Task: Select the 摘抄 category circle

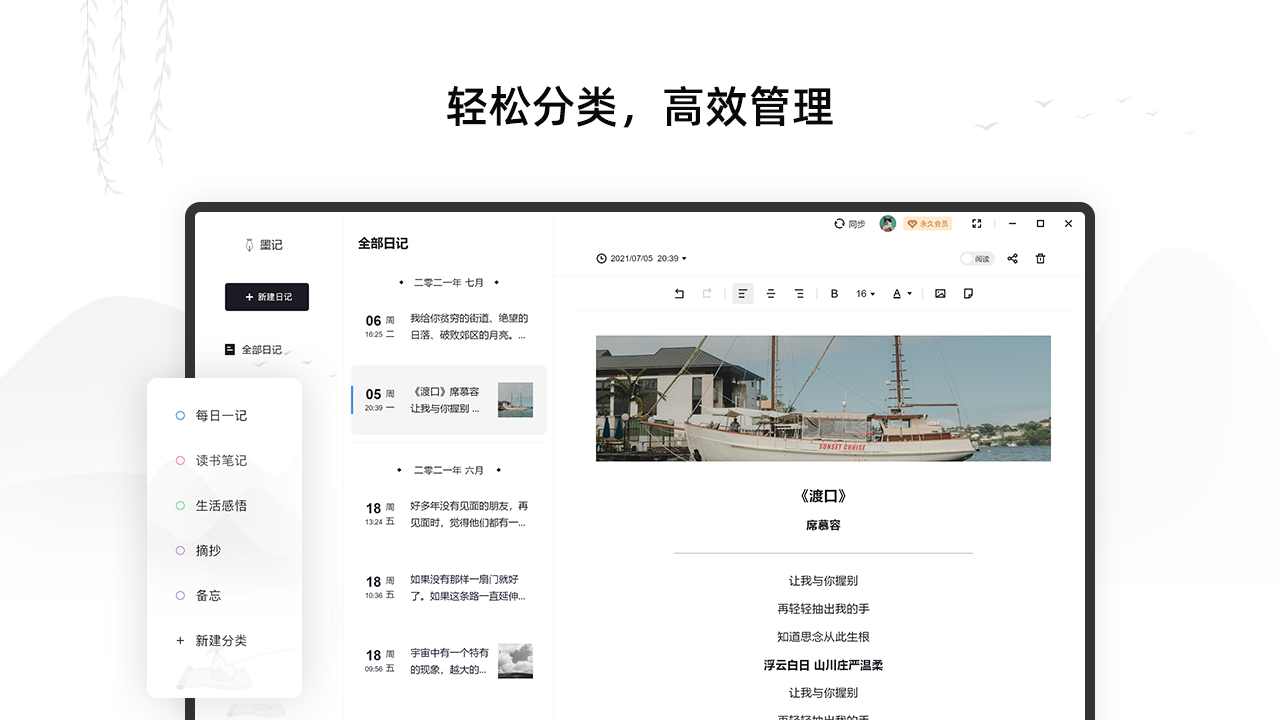Action: click(180, 550)
